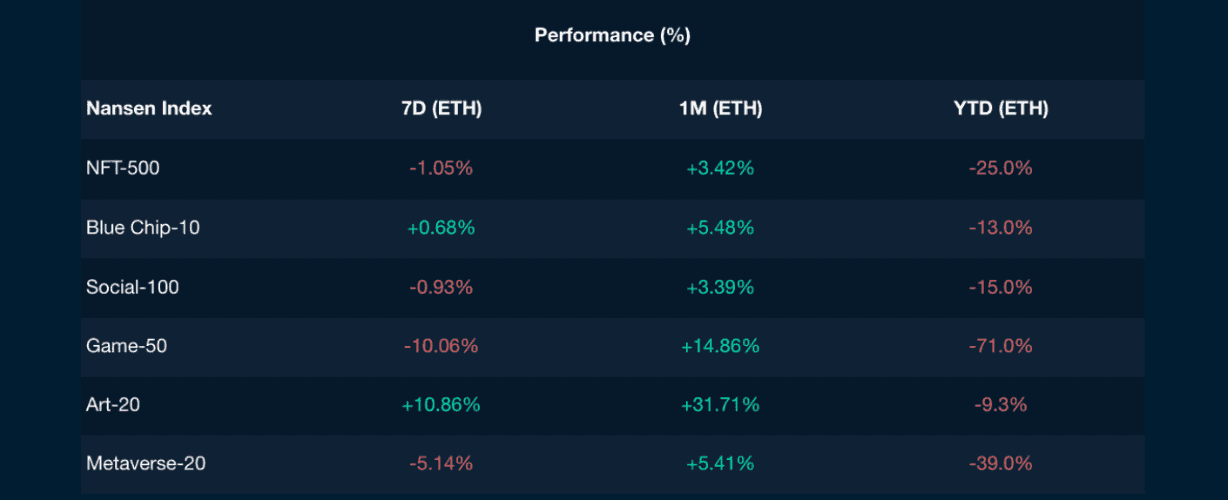Click Game-50 7D value -10.06%
Screen dimensions: 1228x500
tap(441, 346)
